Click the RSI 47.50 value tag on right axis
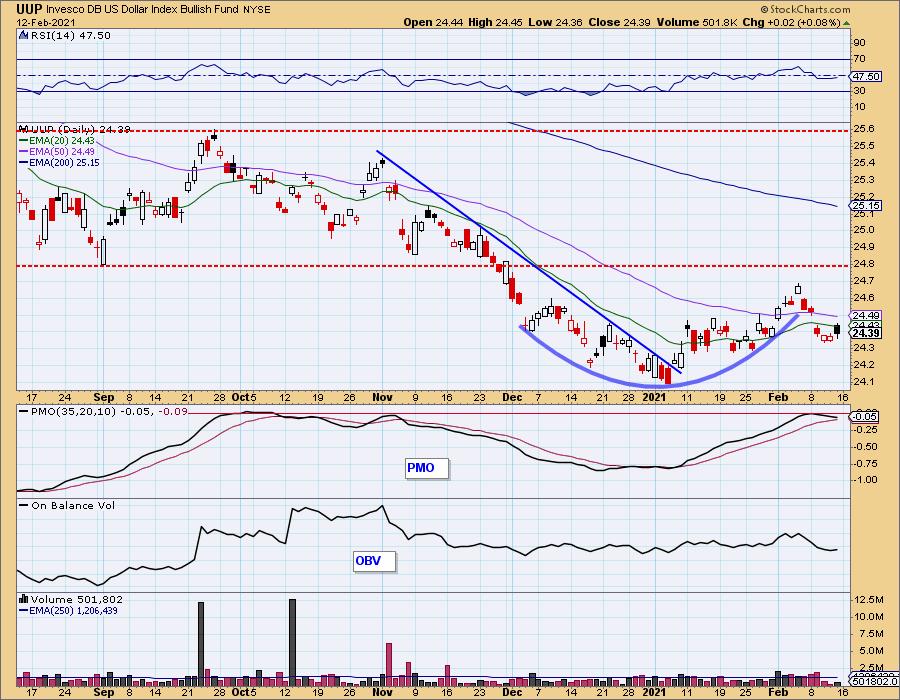Viewport: 900px width, 700px height. (x=867, y=76)
